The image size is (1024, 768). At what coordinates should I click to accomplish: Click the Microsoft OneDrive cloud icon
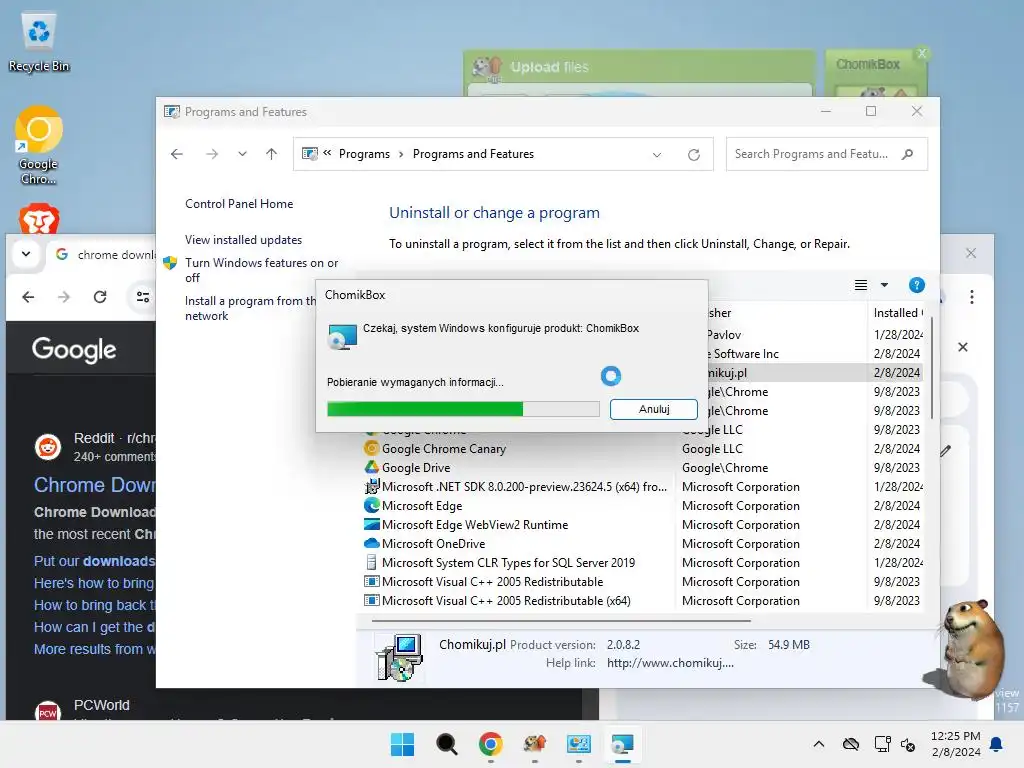click(372, 543)
